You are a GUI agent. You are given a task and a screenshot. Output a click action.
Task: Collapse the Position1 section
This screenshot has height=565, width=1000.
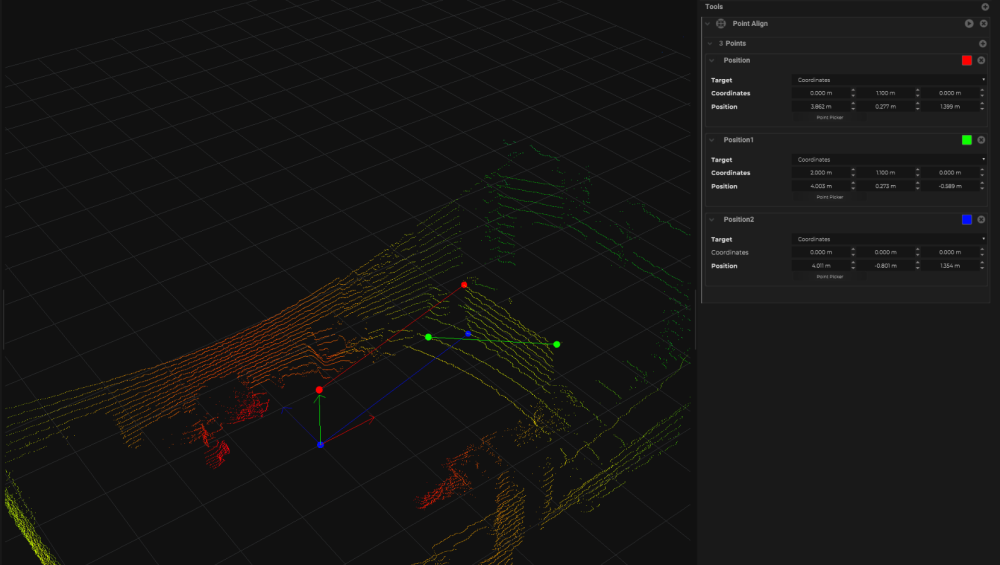pyautogui.click(x=712, y=140)
